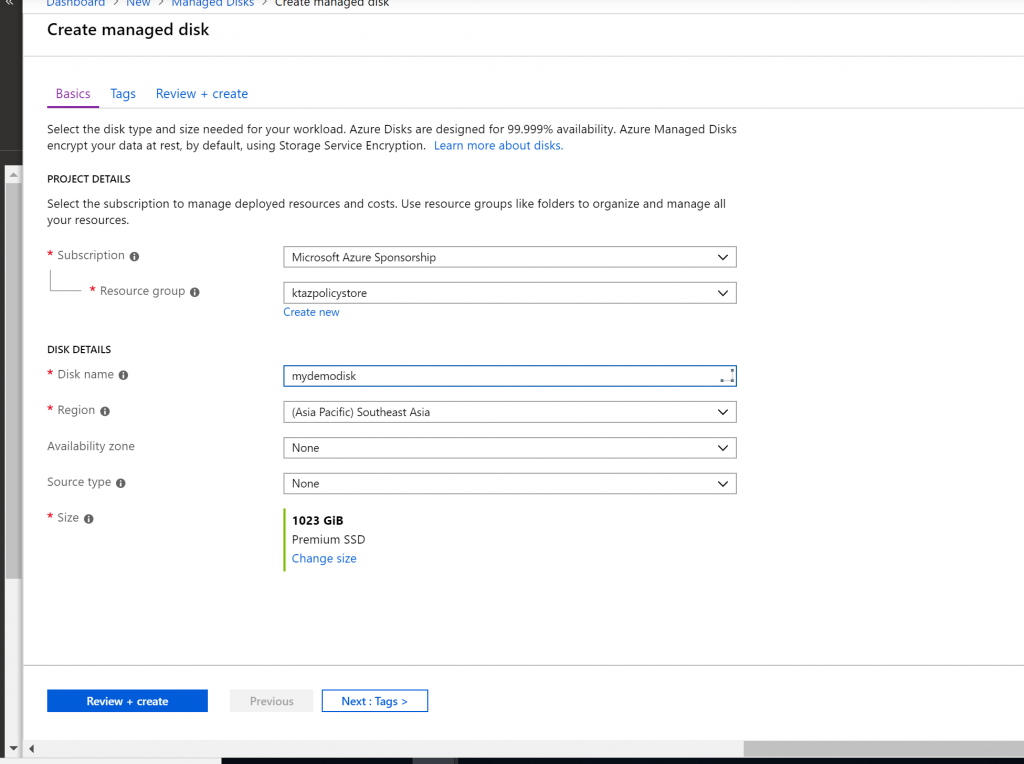Click the Size info icon
The image size is (1024, 764).
[x=89, y=519]
